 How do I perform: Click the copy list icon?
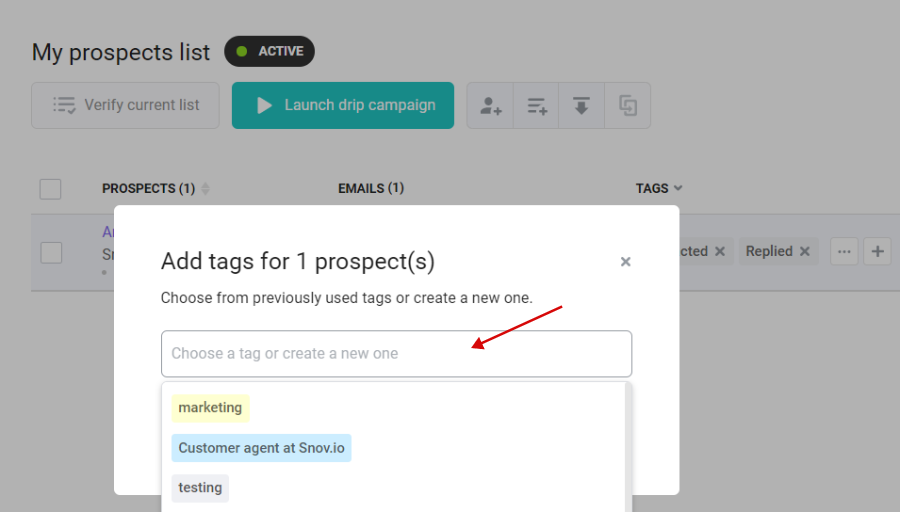click(627, 106)
